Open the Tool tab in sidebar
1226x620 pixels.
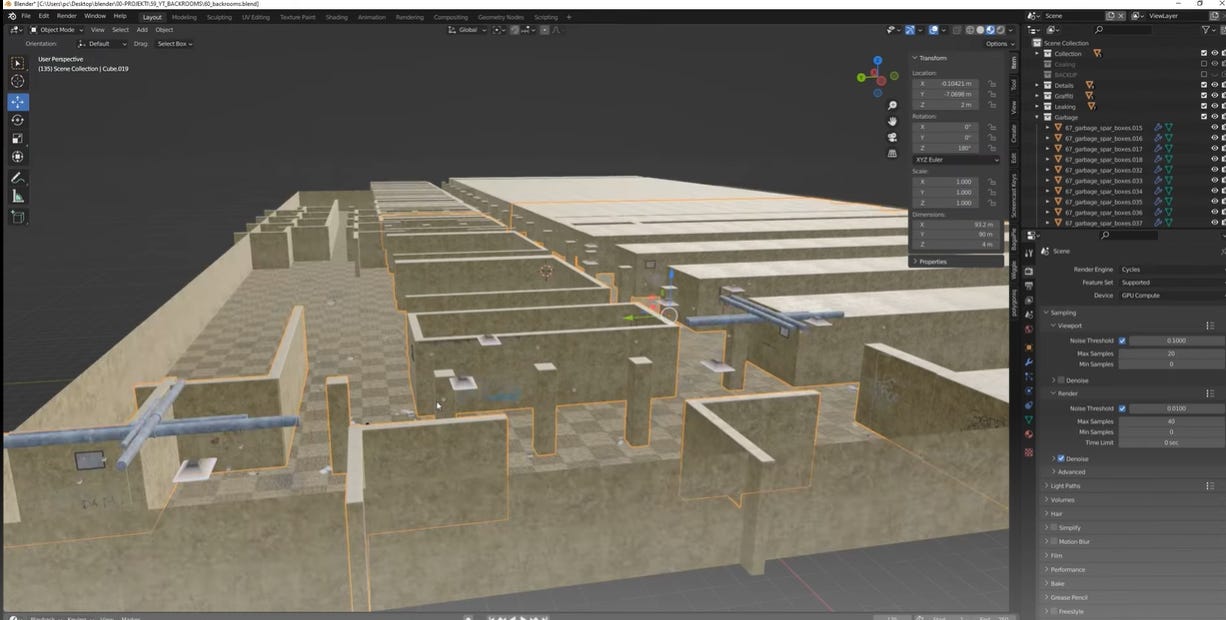click(x=1012, y=85)
